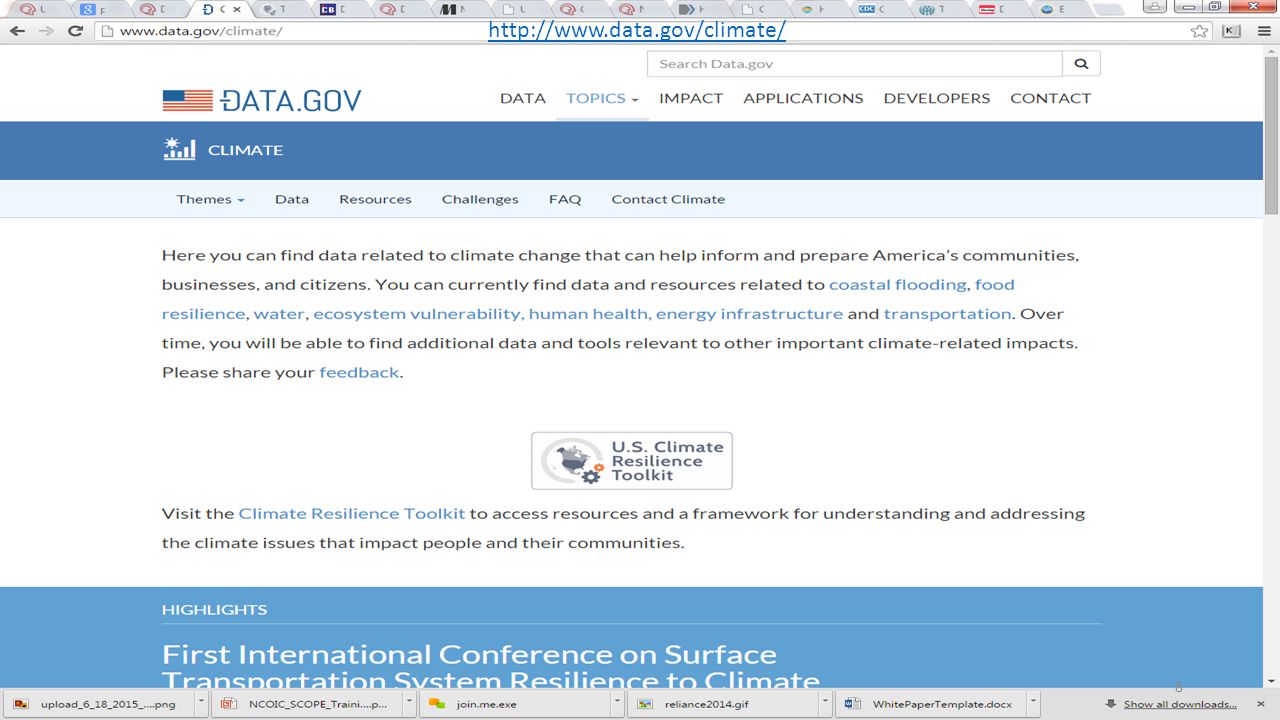Follow the ecosystem vulnerability link
1280x720 pixels.
(418, 313)
